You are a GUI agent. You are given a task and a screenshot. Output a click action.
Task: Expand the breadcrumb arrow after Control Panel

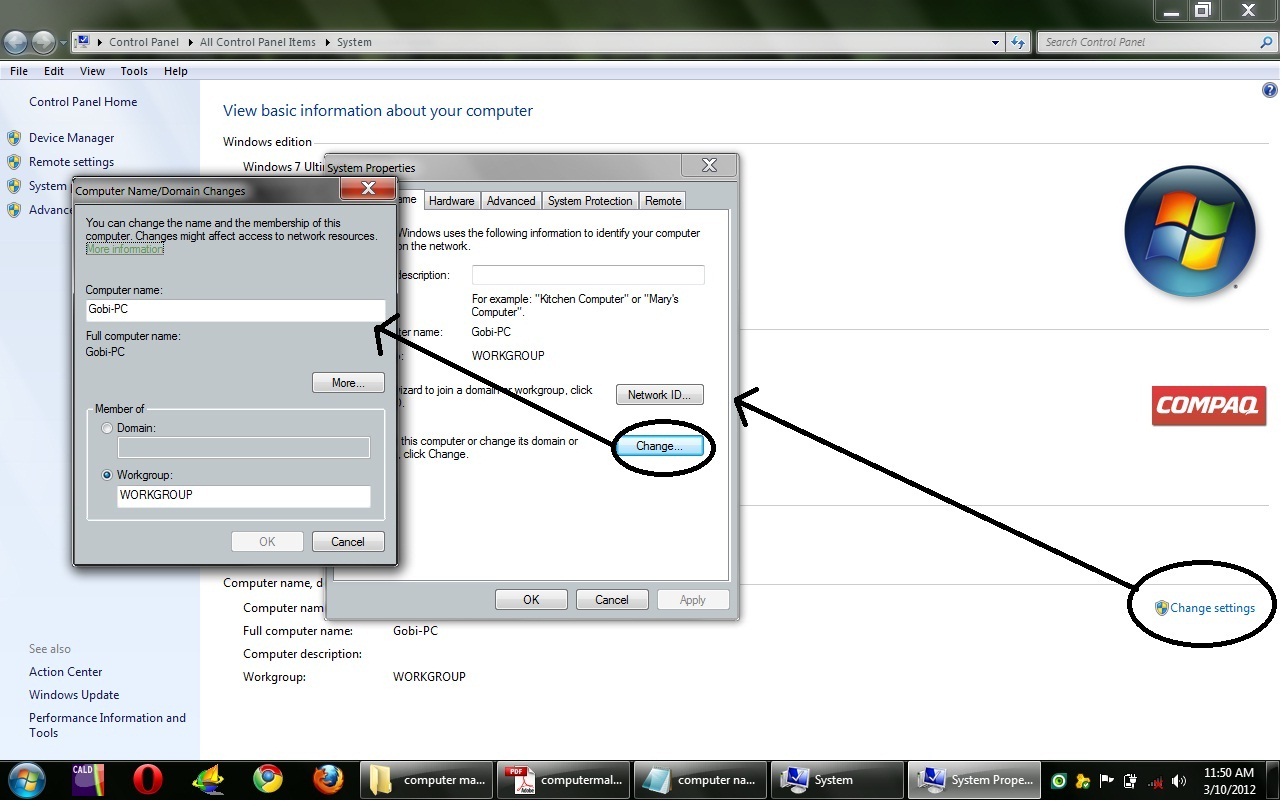[190, 42]
